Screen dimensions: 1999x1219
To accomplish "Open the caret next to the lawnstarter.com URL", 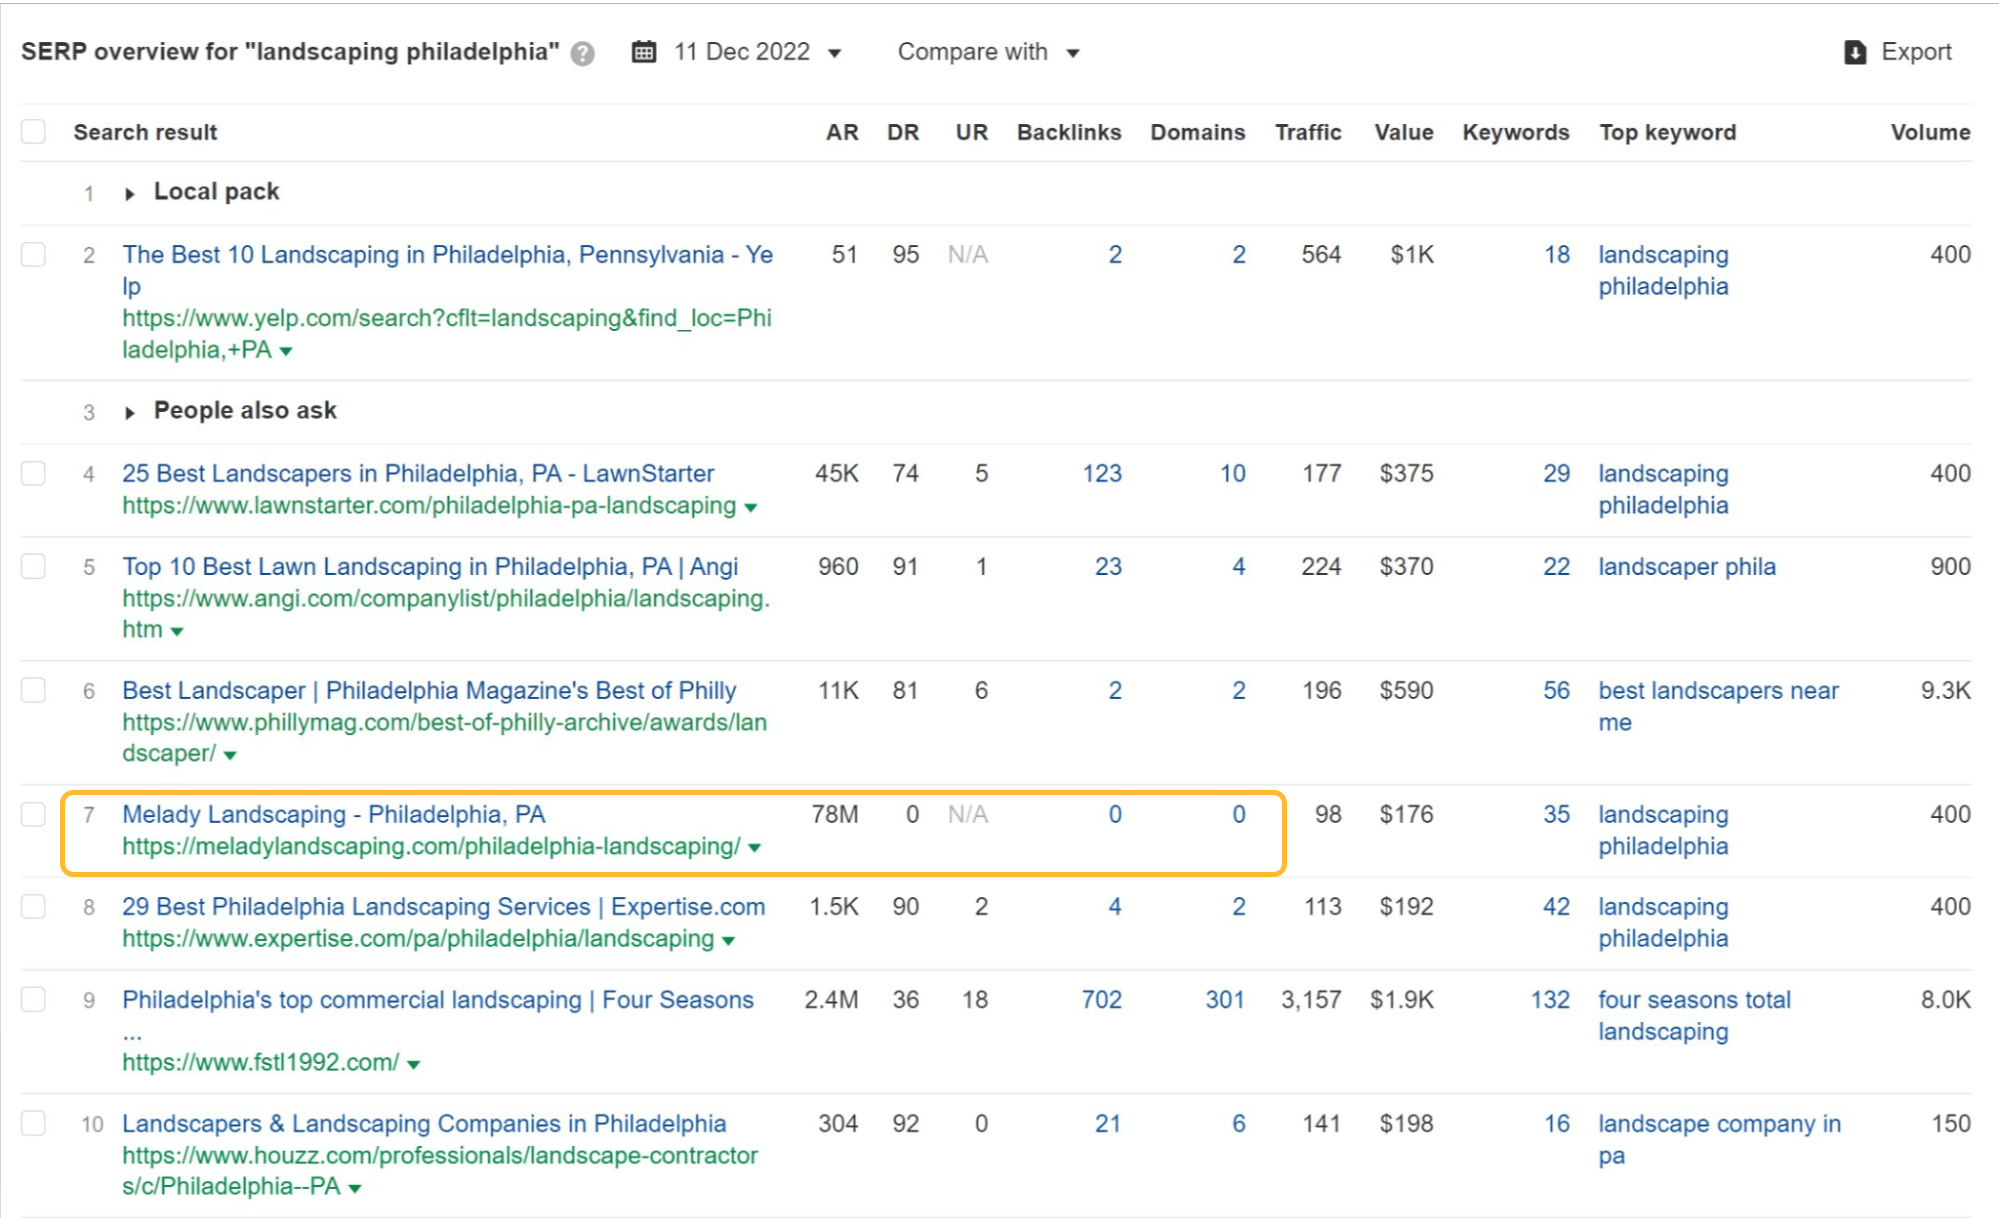I will [x=750, y=506].
